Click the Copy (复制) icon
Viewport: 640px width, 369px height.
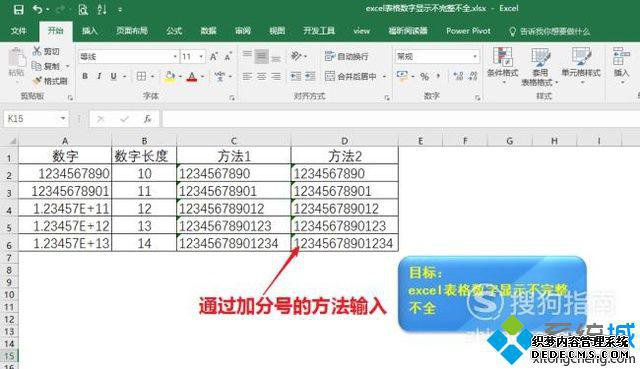37,66
